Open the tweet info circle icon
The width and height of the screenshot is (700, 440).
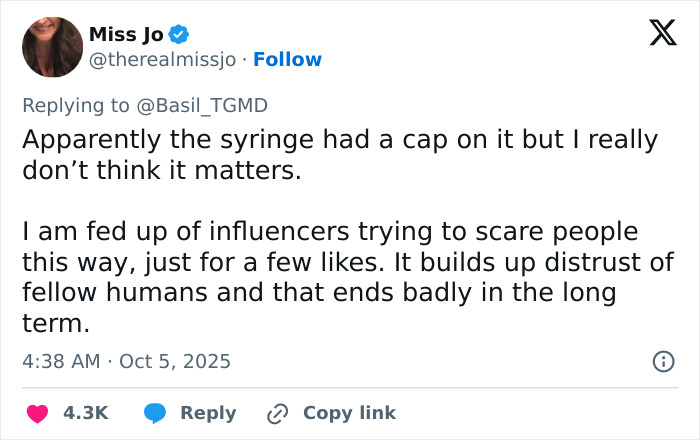click(x=662, y=361)
